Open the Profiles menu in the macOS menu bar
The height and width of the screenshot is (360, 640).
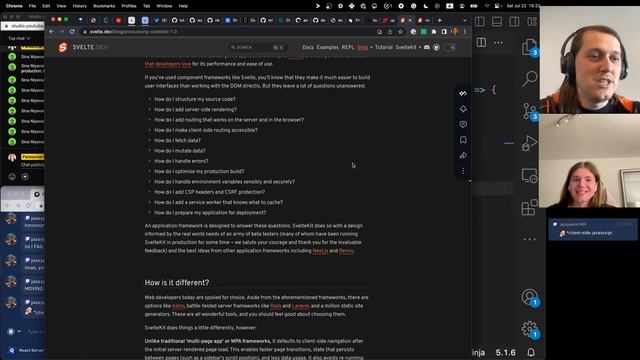pos(129,6)
